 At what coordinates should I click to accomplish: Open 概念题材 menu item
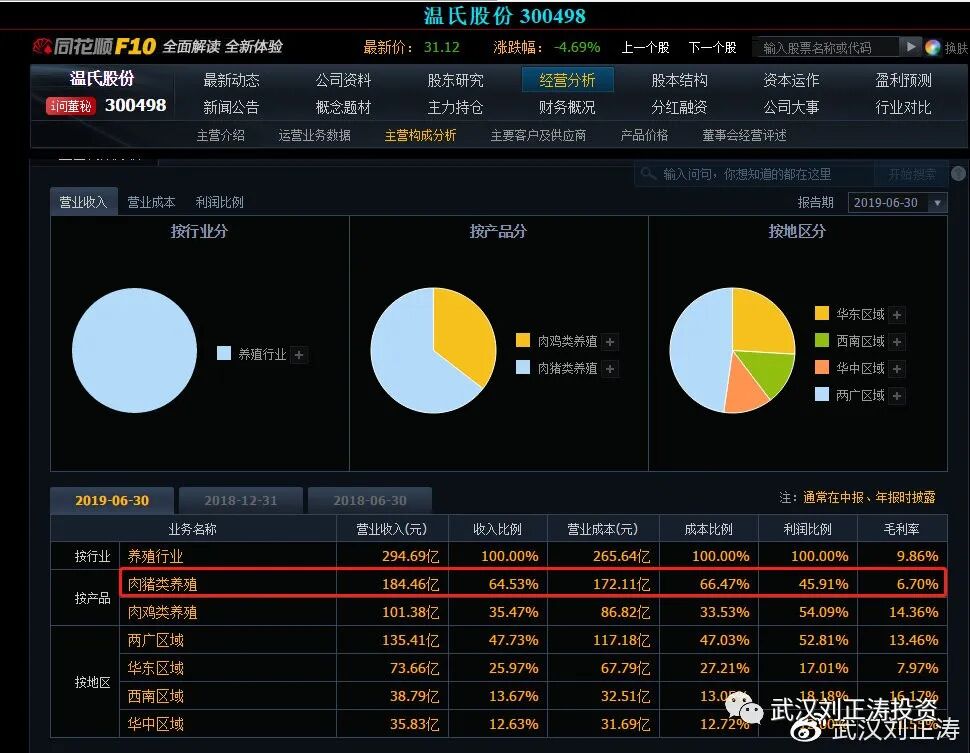point(343,108)
